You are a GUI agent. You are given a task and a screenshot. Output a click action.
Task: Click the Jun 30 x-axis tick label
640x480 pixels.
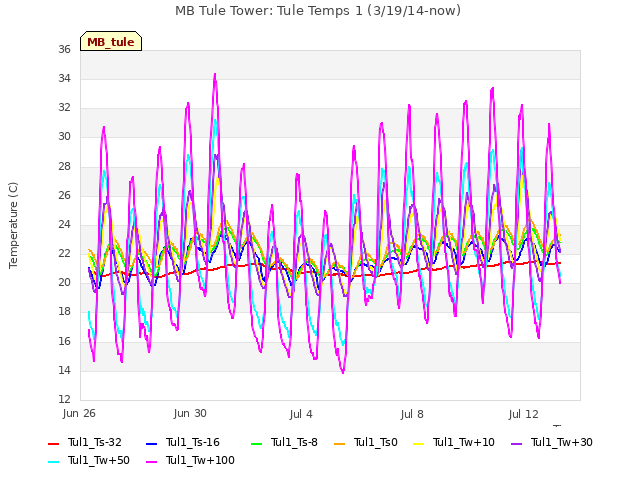[x=190, y=414]
